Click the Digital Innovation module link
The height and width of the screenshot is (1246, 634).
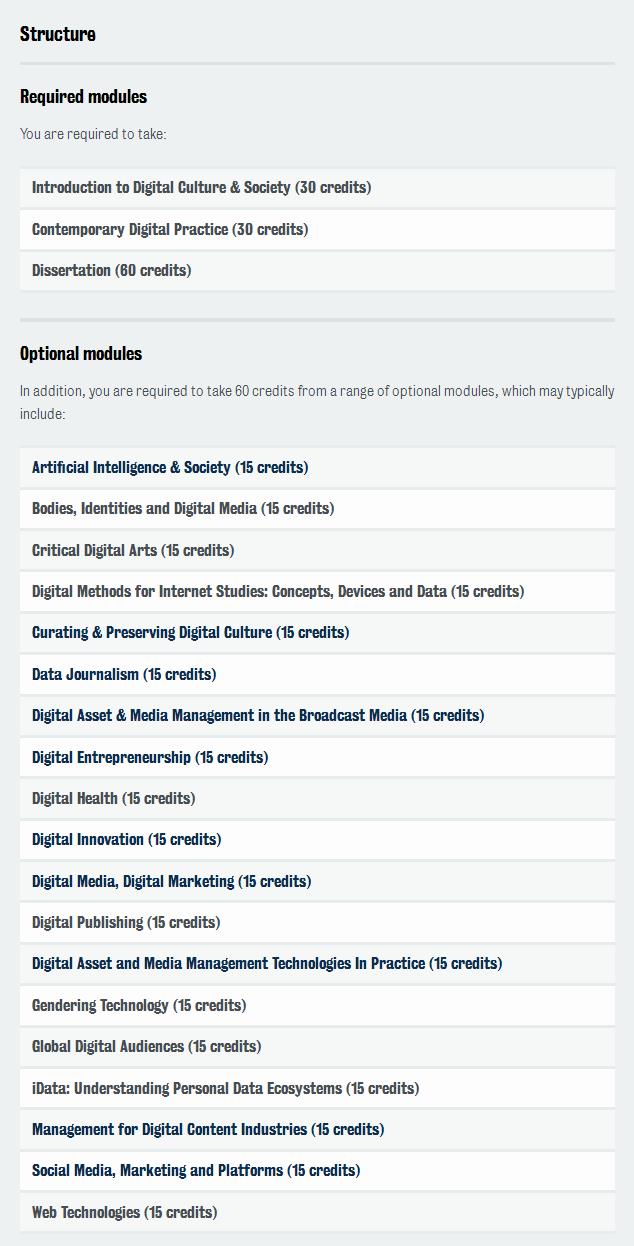[127, 840]
